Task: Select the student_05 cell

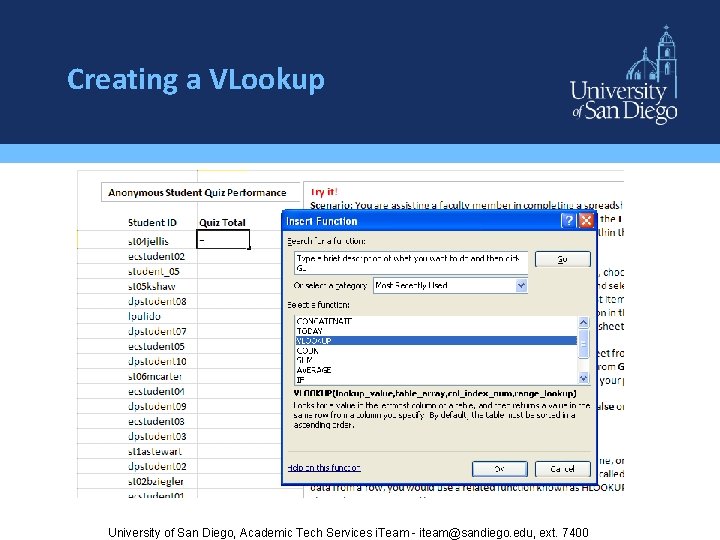Action: point(154,271)
